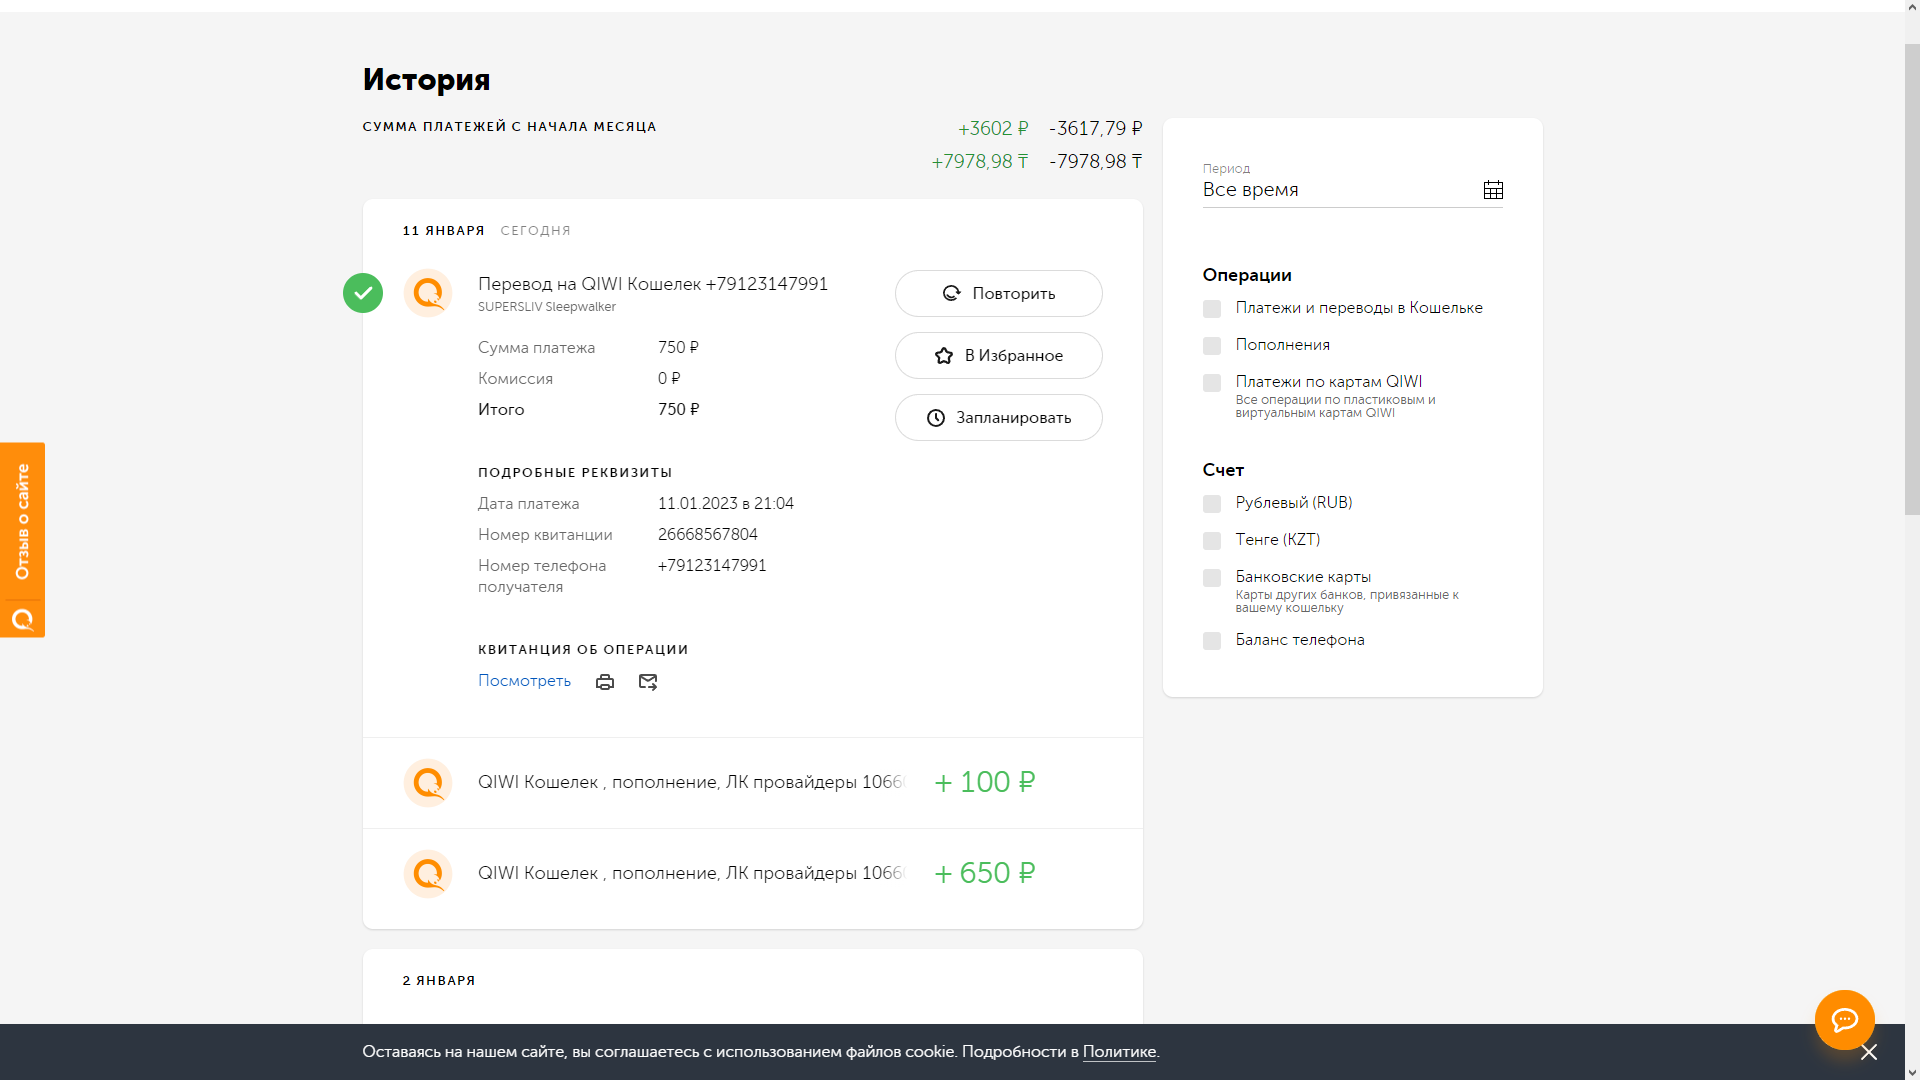This screenshot has height=1080, width=1920.
Task: Click the Комиссия value 0 ₽
Action: coord(669,379)
